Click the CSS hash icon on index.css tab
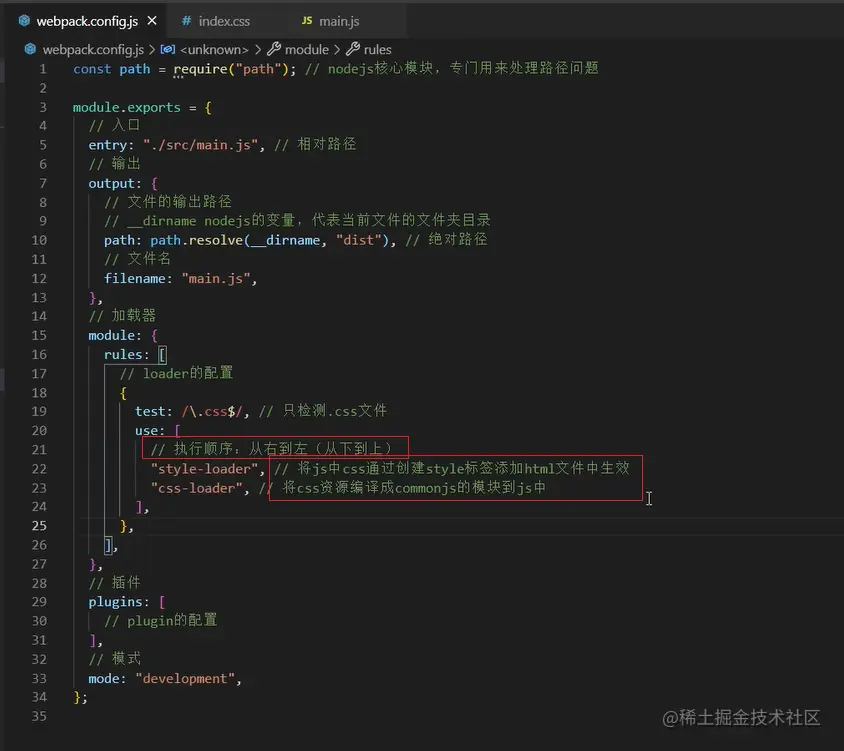This screenshot has height=751, width=844. [186, 21]
